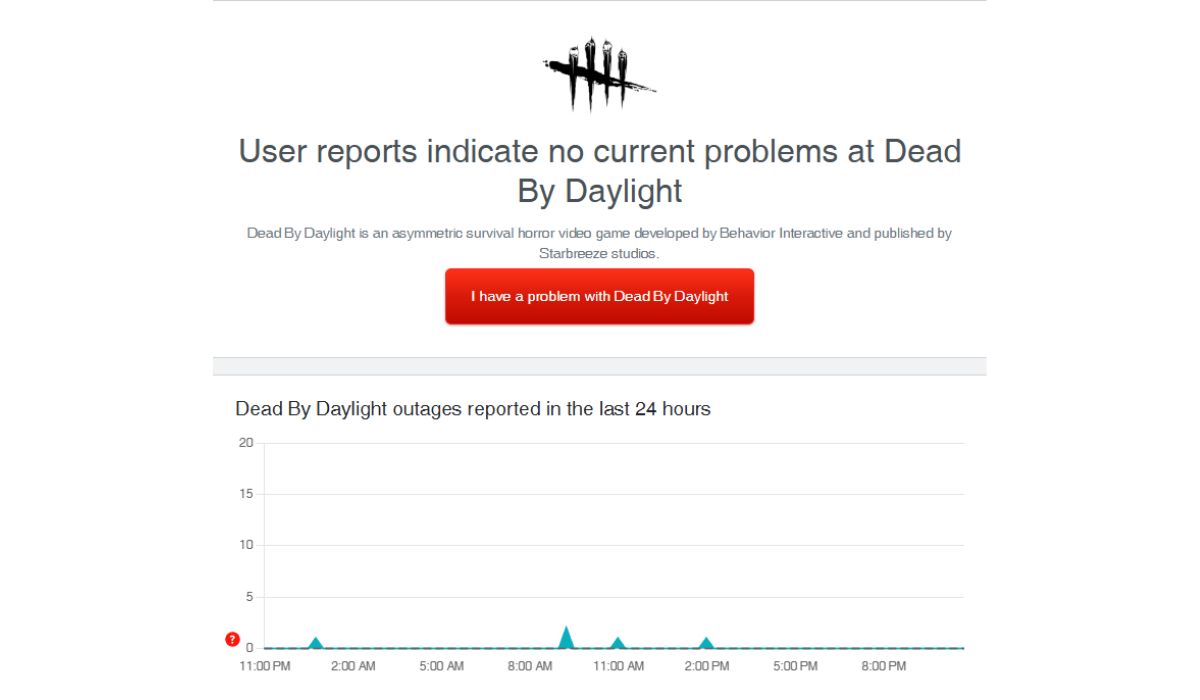
Task: Click the 8:00 AM time axis label
Action: [x=530, y=666]
